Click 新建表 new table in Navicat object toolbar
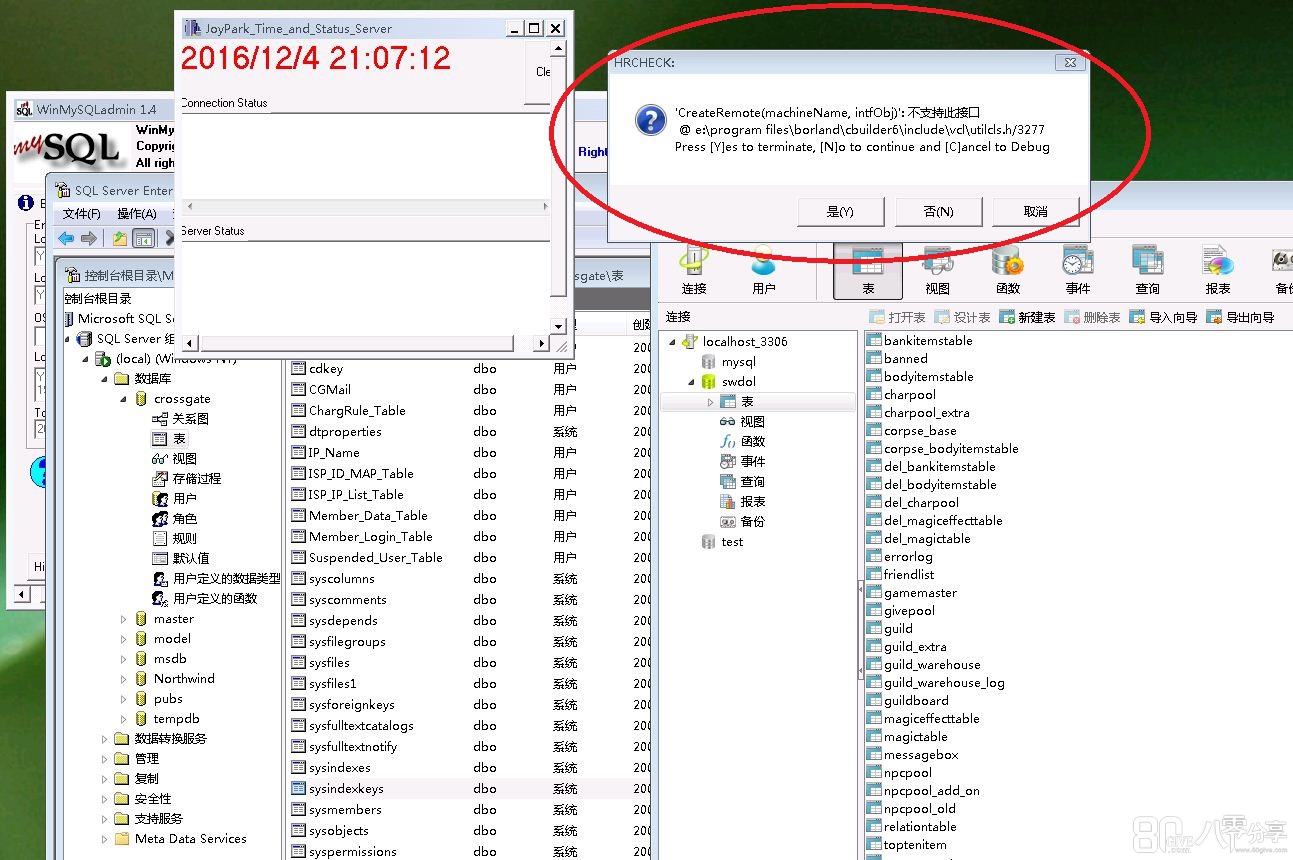This screenshot has width=1293, height=860. pyautogui.click(x=1027, y=317)
